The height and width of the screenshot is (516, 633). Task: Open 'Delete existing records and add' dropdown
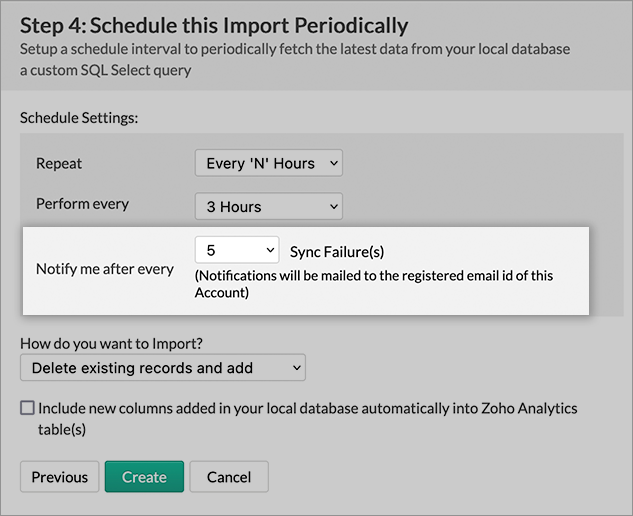coord(162,368)
